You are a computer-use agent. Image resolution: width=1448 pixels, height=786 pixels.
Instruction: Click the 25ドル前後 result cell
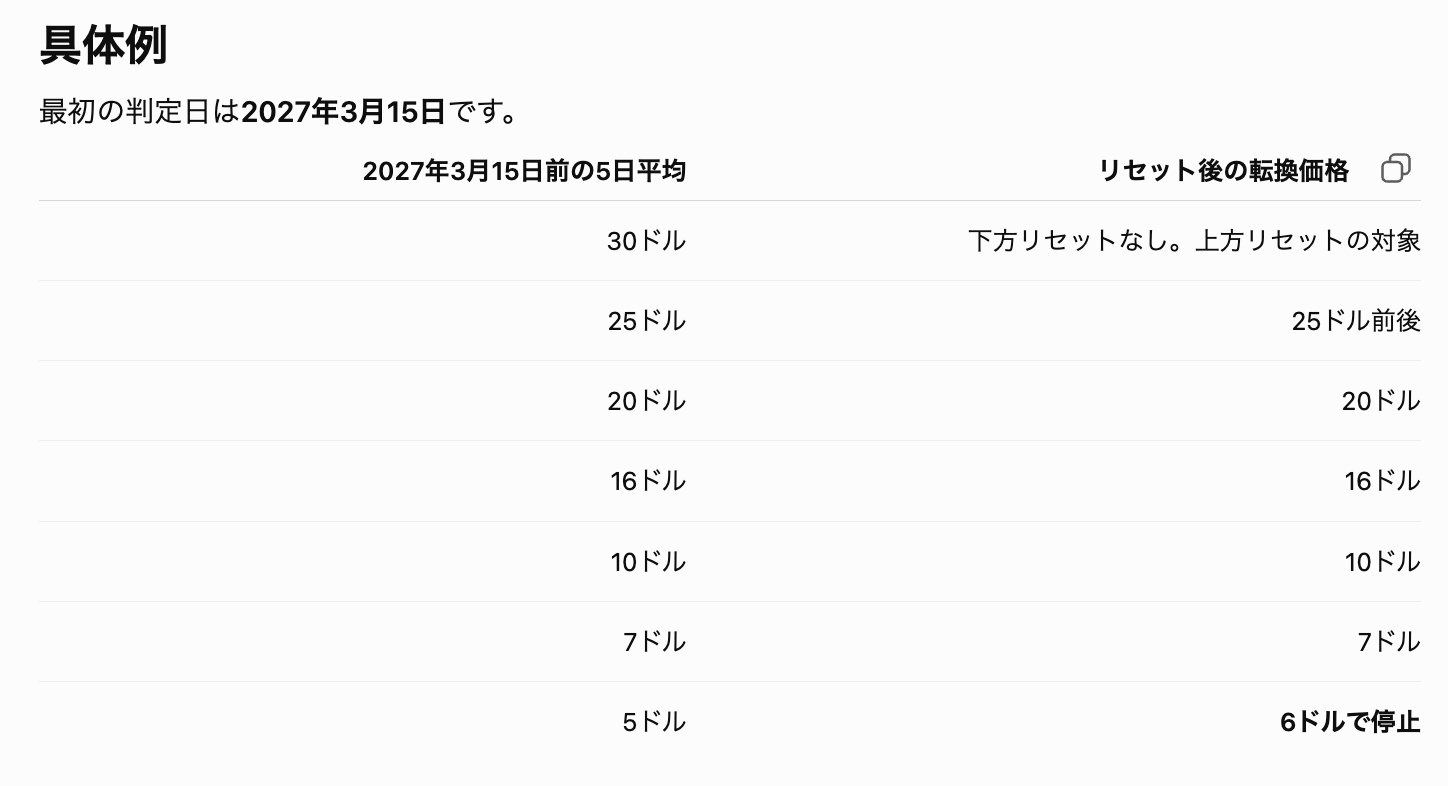click(1356, 321)
